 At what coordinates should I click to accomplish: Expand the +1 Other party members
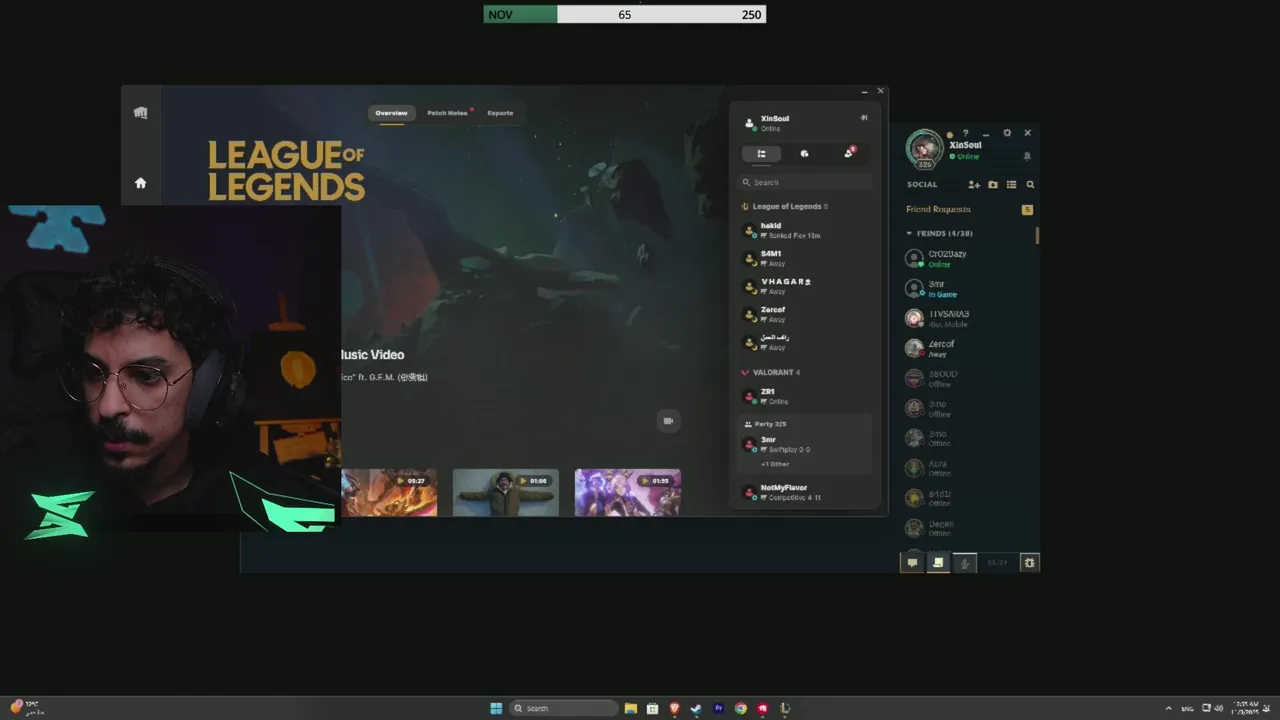click(x=775, y=464)
